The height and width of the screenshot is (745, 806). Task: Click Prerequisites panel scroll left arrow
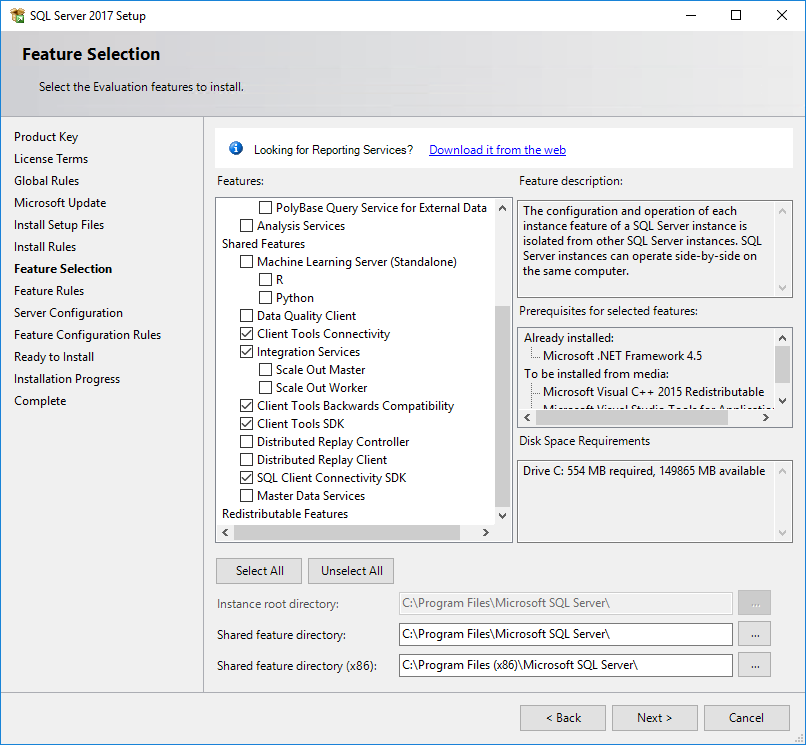[x=527, y=417]
